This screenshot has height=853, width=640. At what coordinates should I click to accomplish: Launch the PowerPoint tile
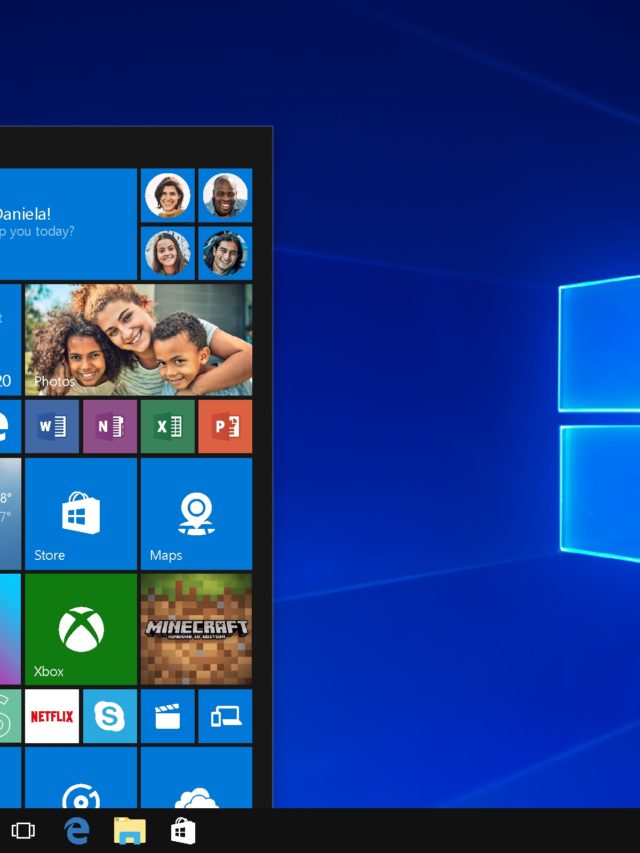pos(225,426)
